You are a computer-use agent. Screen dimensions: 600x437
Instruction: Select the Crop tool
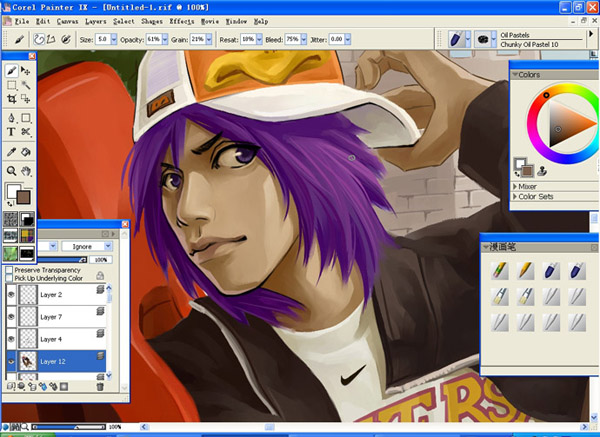tap(11, 101)
